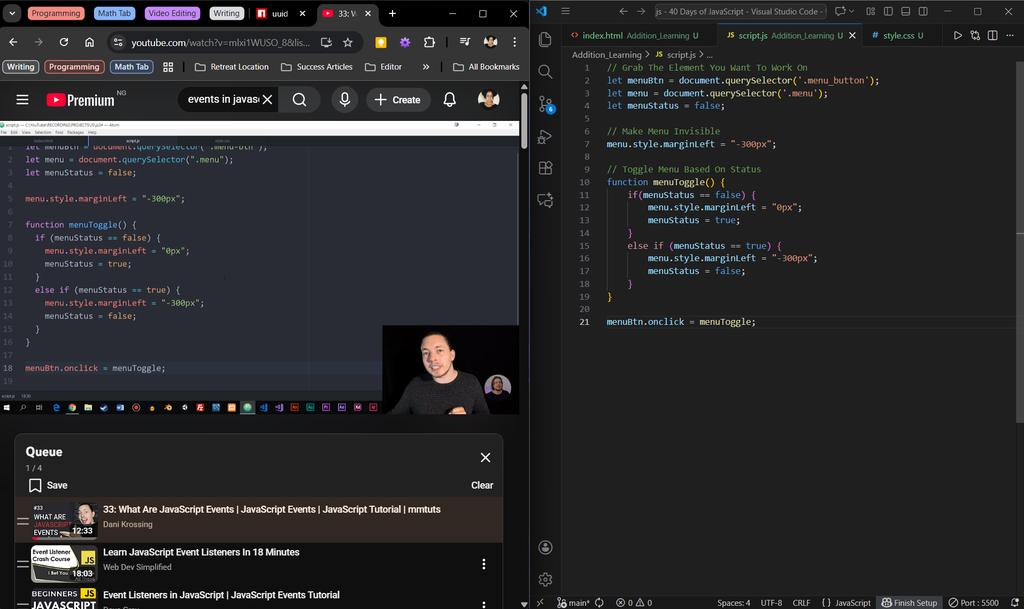Select the Math Tab tab group
1024x609 pixels.
(114, 13)
